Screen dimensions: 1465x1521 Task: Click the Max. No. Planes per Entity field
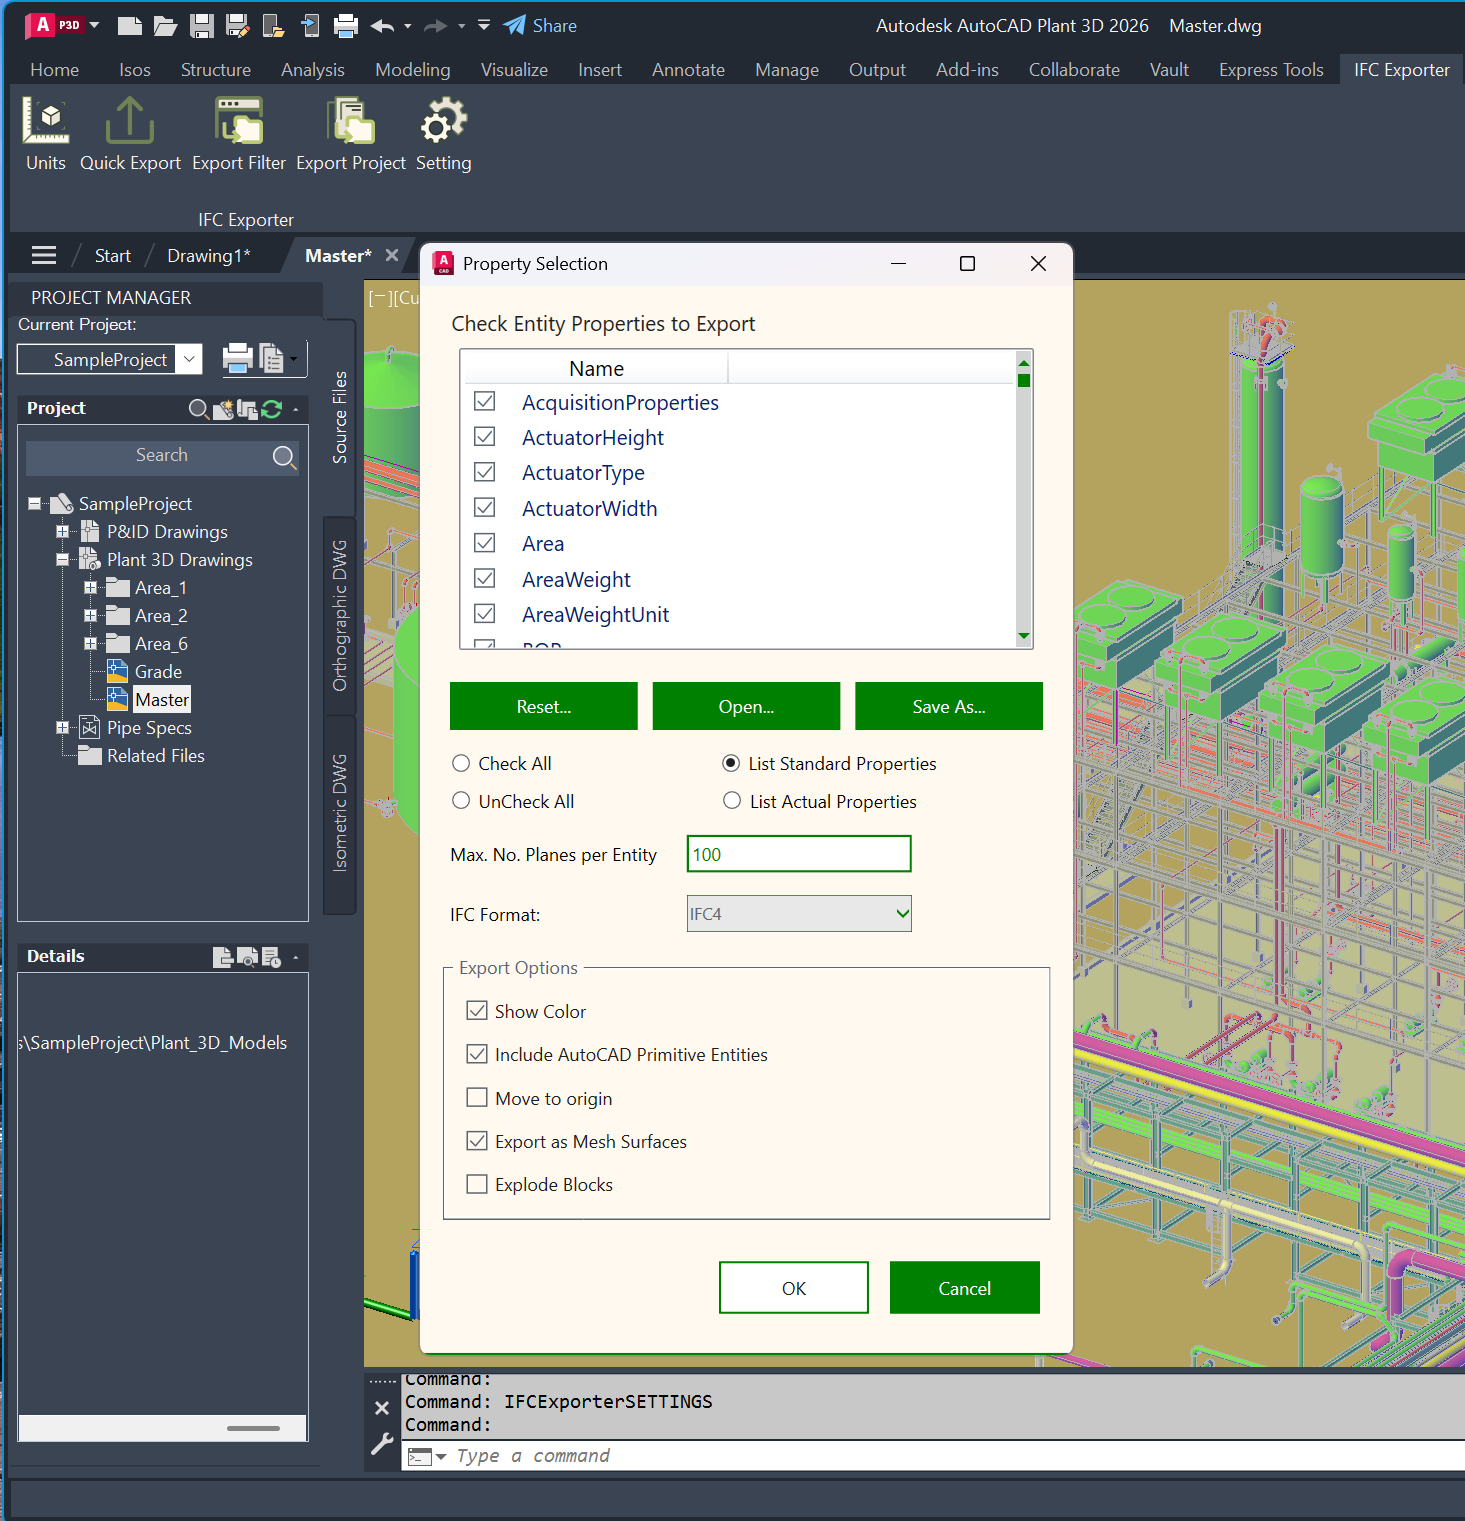click(799, 855)
